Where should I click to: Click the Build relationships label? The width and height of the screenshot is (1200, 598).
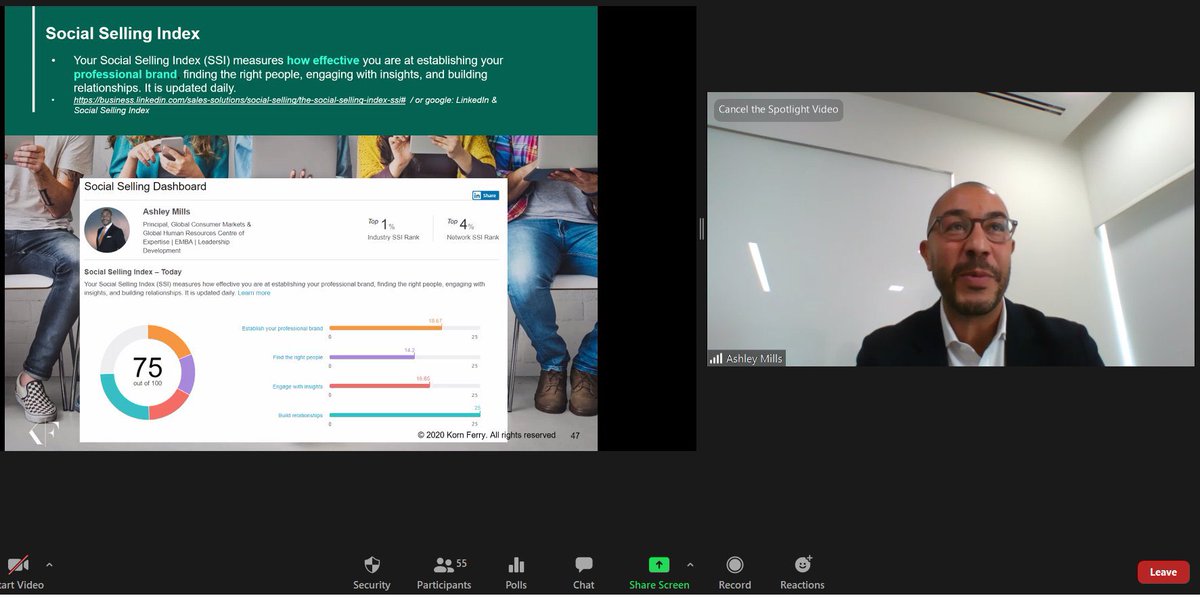pos(300,415)
